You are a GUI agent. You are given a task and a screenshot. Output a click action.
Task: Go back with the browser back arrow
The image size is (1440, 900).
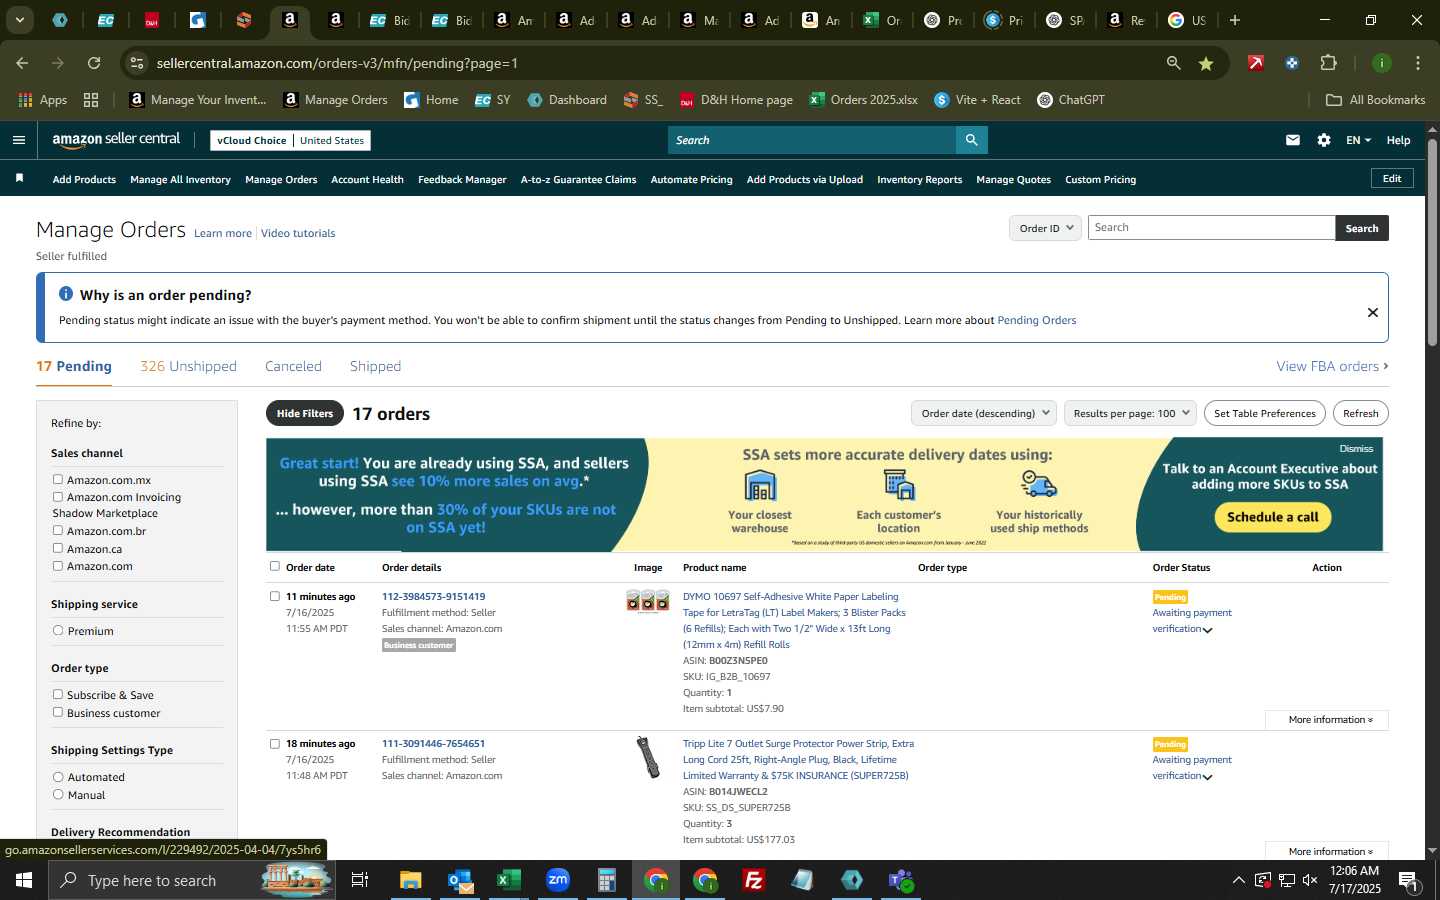click(x=22, y=63)
